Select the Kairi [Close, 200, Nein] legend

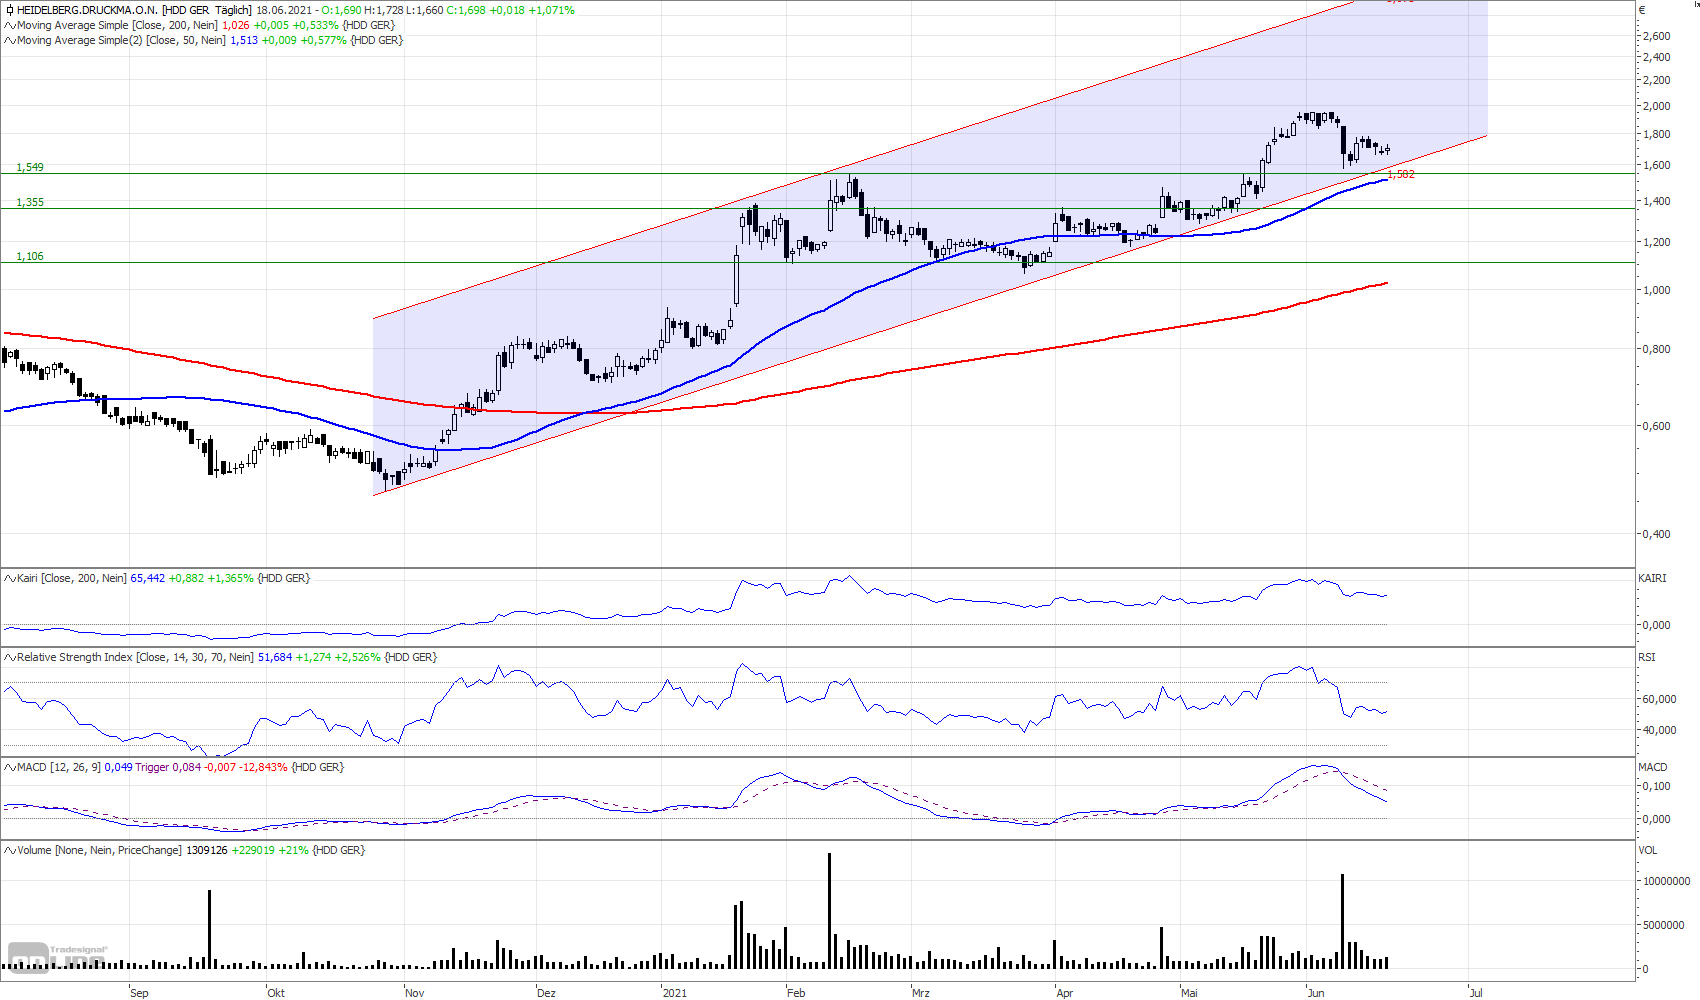pyautogui.click(x=72, y=578)
